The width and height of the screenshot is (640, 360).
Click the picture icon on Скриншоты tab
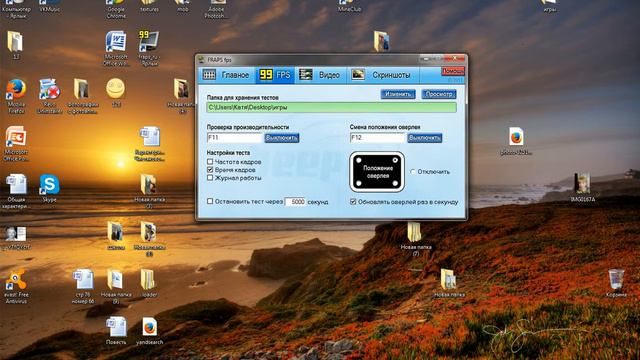(x=358, y=75)
